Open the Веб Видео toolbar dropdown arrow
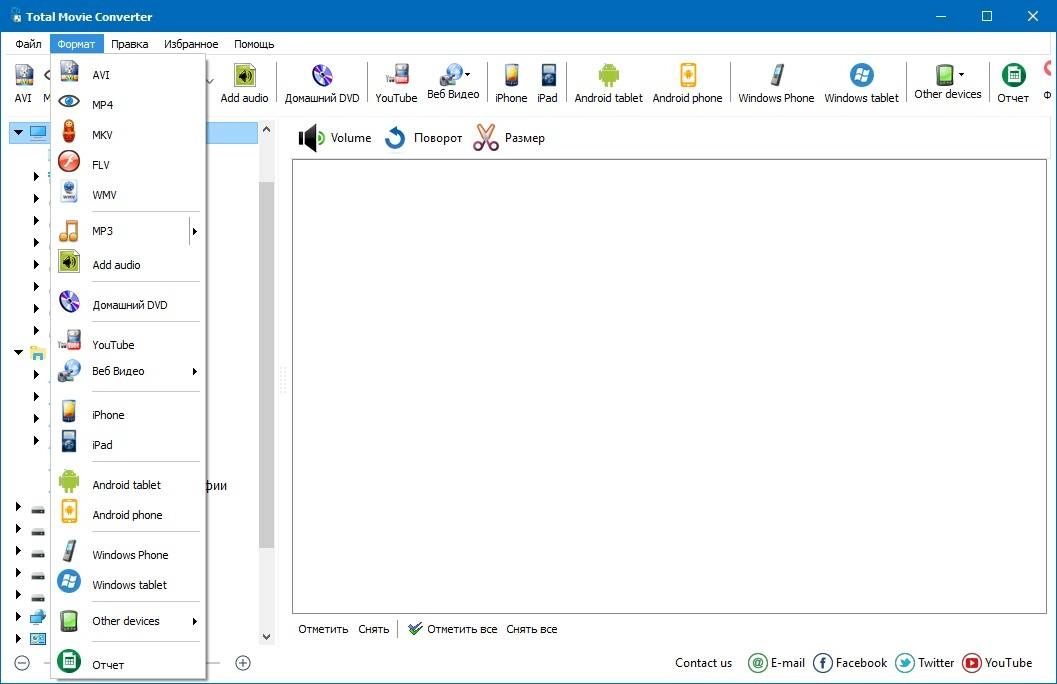1057x684 pixels. [468, 74]
